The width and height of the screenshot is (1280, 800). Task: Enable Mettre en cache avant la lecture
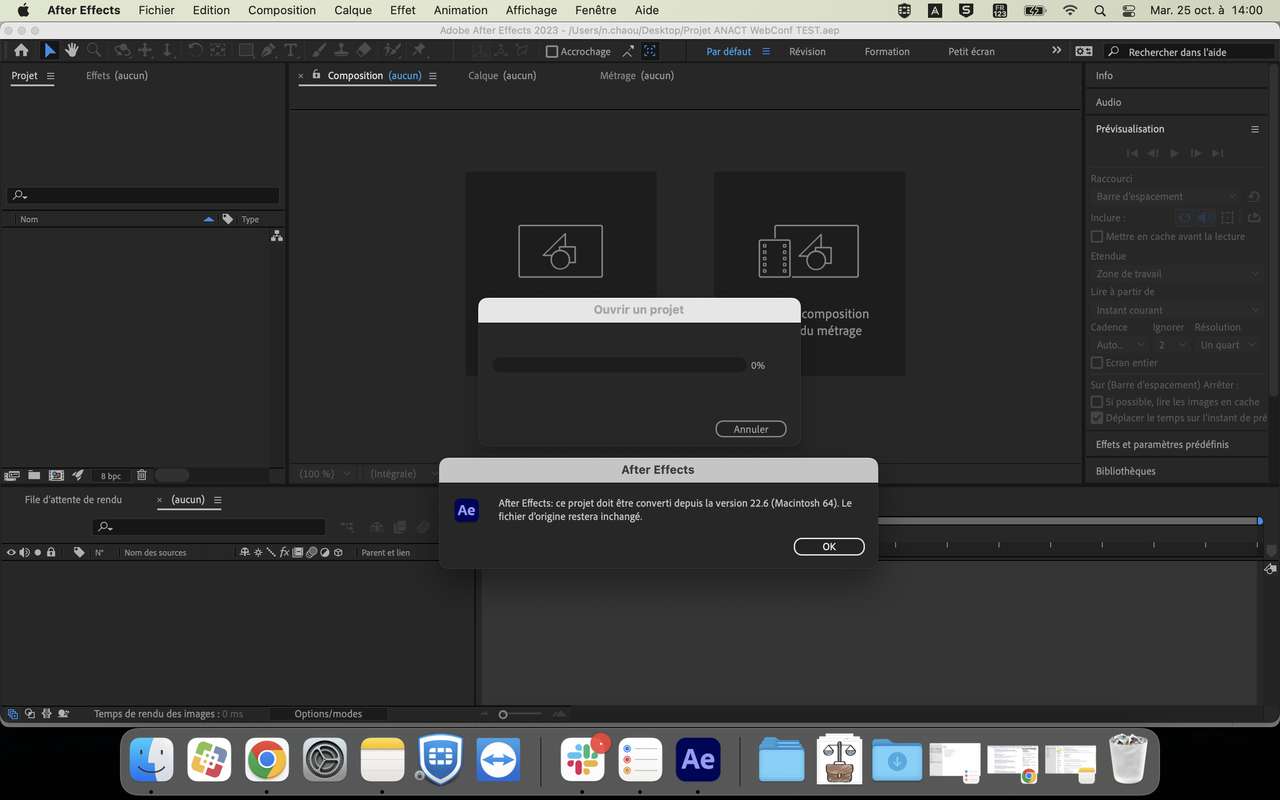pos(1097,237)
